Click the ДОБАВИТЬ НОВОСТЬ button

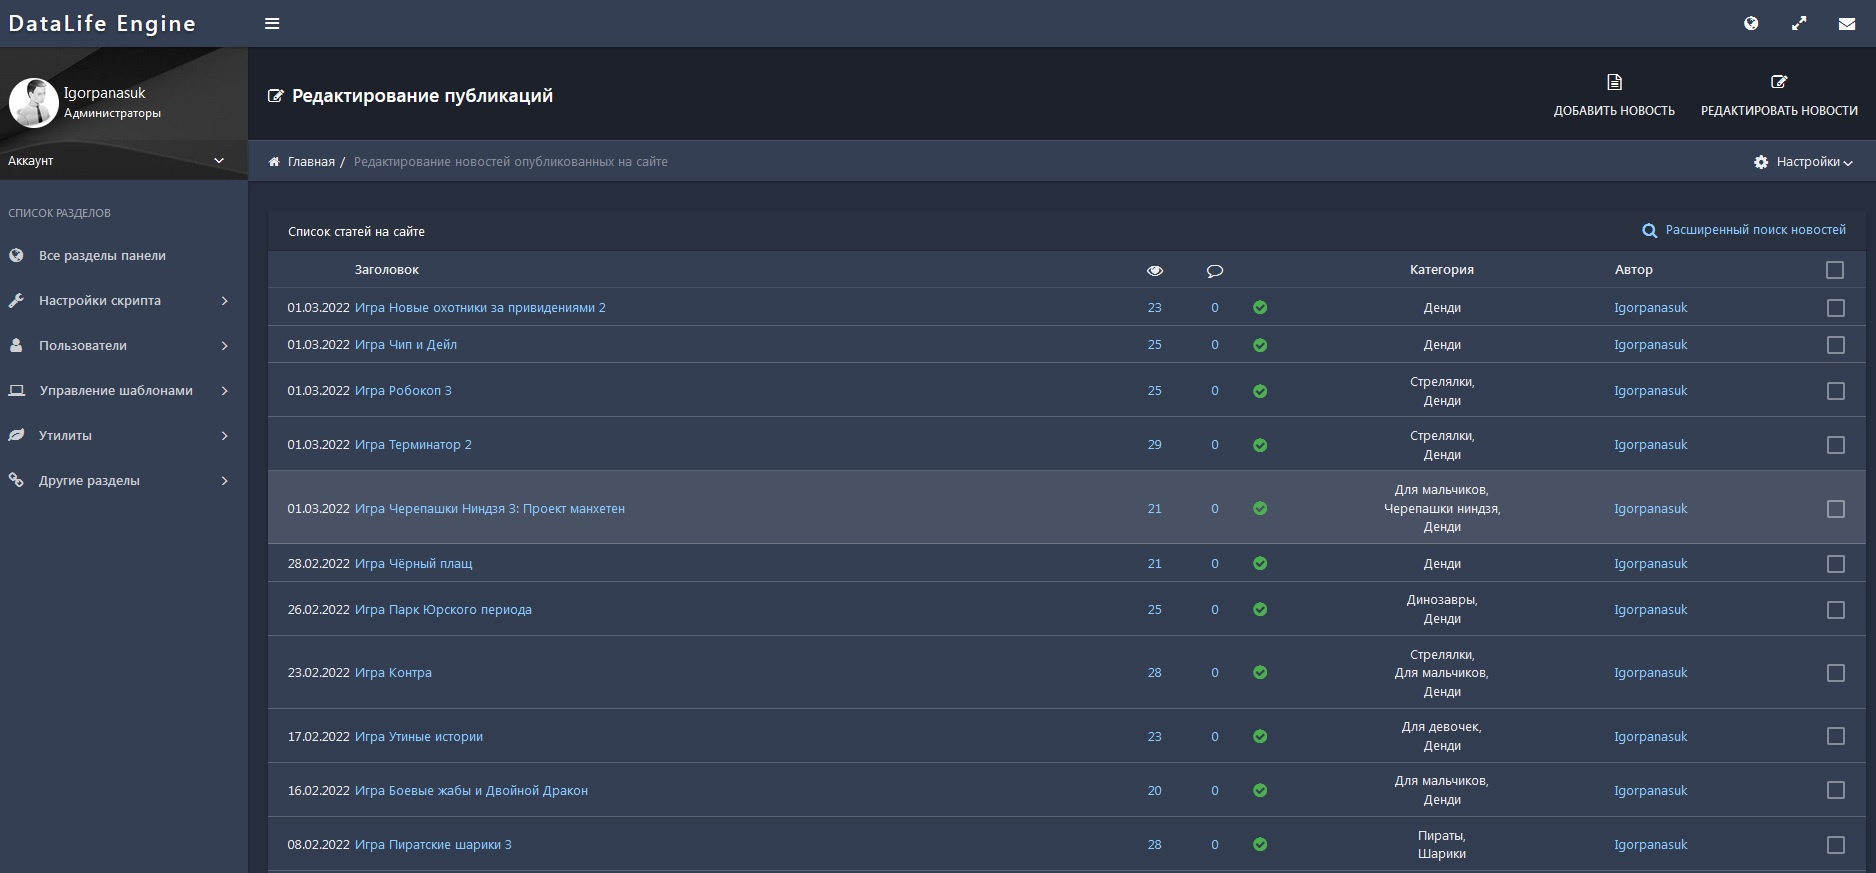click(x=1614, y=96)
